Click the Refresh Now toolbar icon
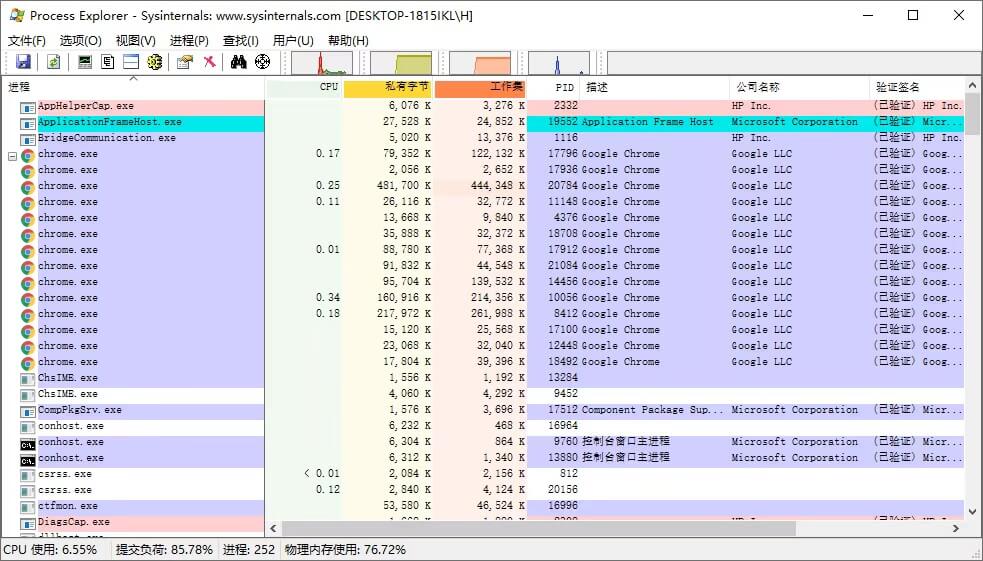The height and width of the screenshot is (561, 983). click(x=53, y=62)
